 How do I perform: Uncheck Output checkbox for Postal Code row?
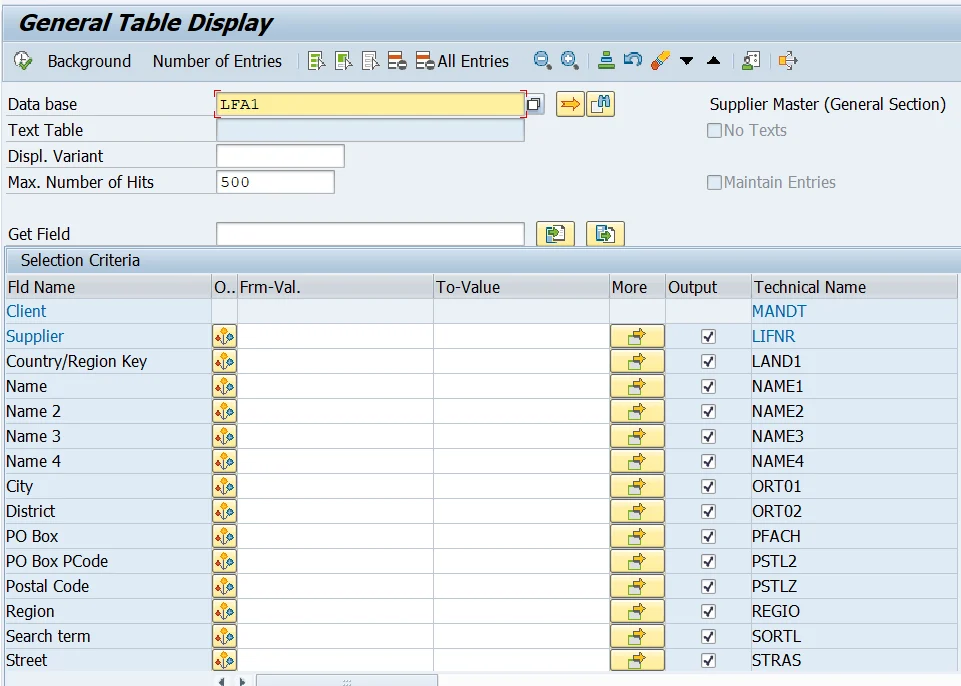[708, 587]
